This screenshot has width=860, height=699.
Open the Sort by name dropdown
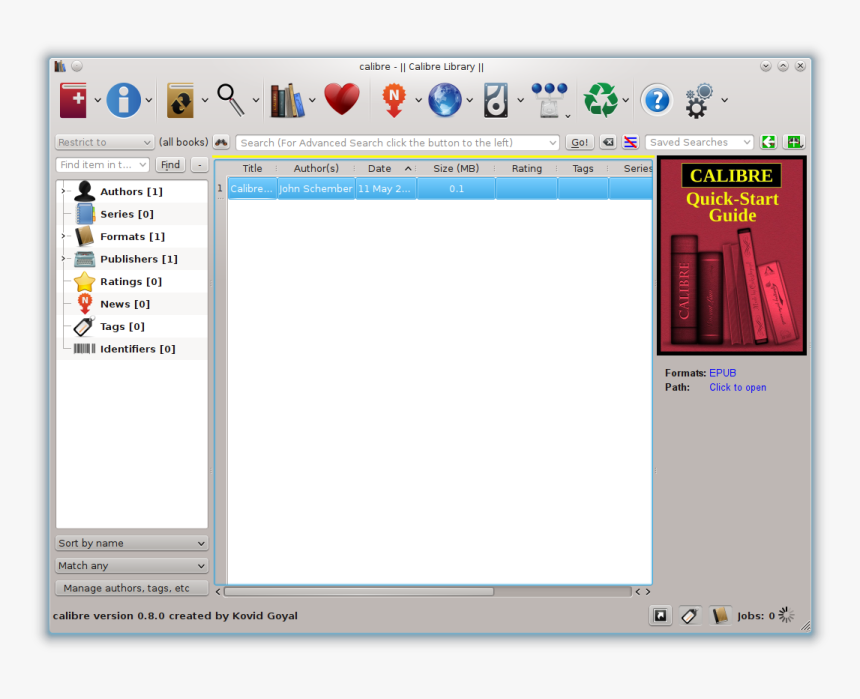click(x=132, y=543)
